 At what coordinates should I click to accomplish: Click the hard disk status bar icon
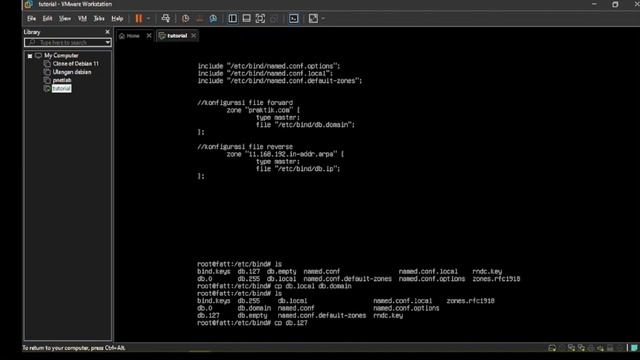(x=552, y=348)
